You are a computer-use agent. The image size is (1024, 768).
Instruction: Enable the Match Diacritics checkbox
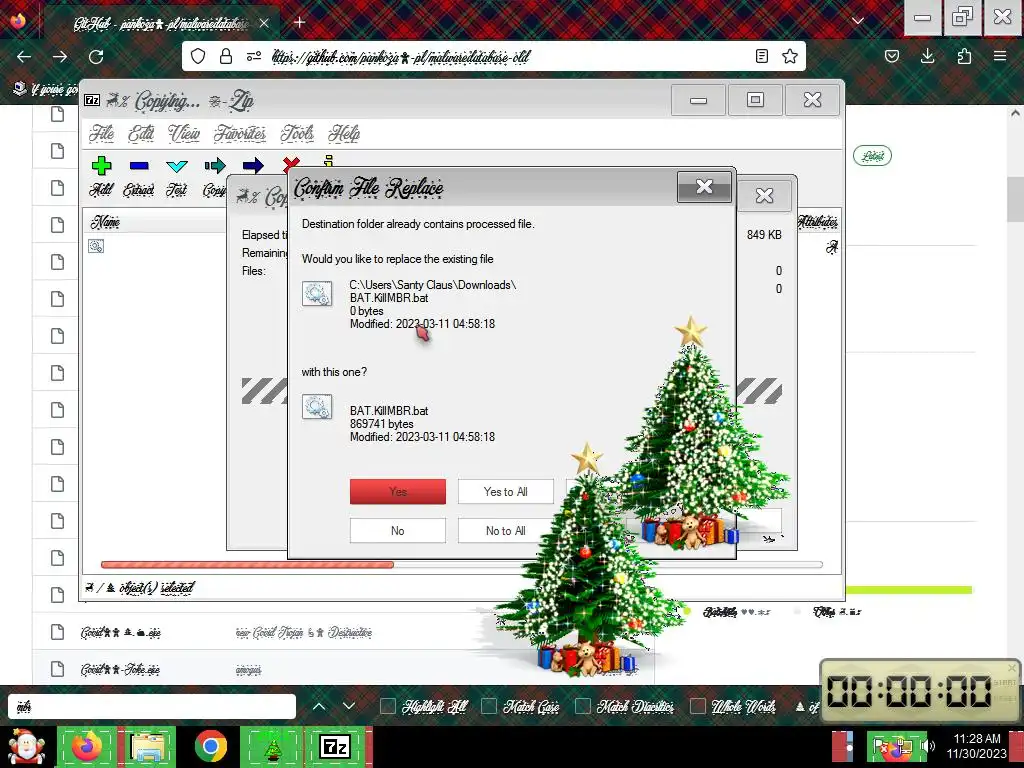[583, 706]
